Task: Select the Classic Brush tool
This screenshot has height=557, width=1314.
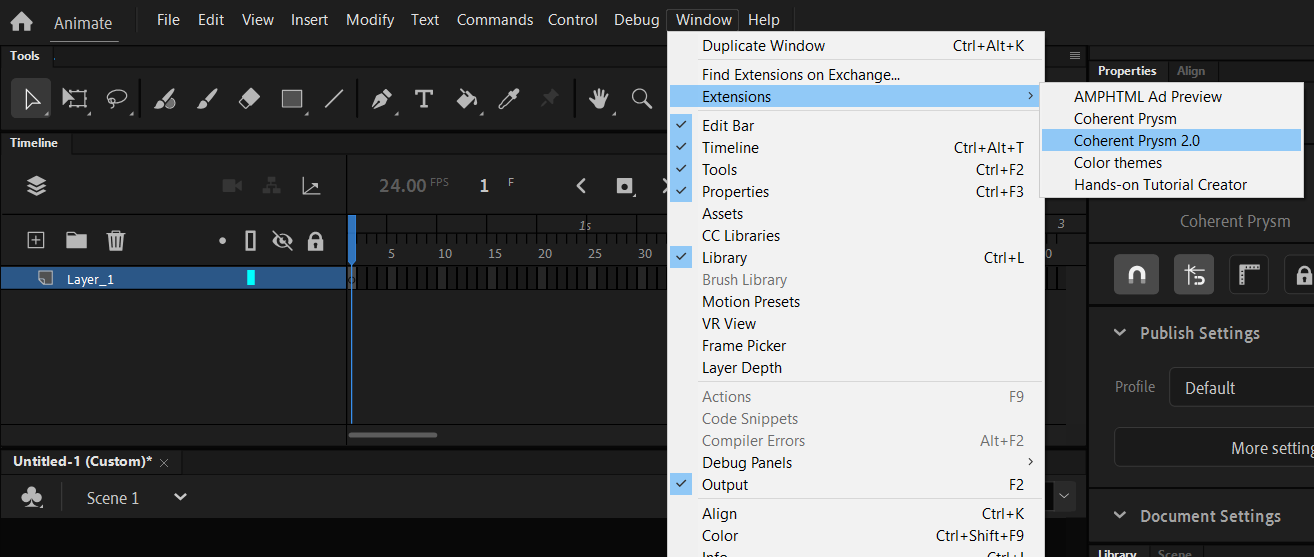Action: (207, 98)
